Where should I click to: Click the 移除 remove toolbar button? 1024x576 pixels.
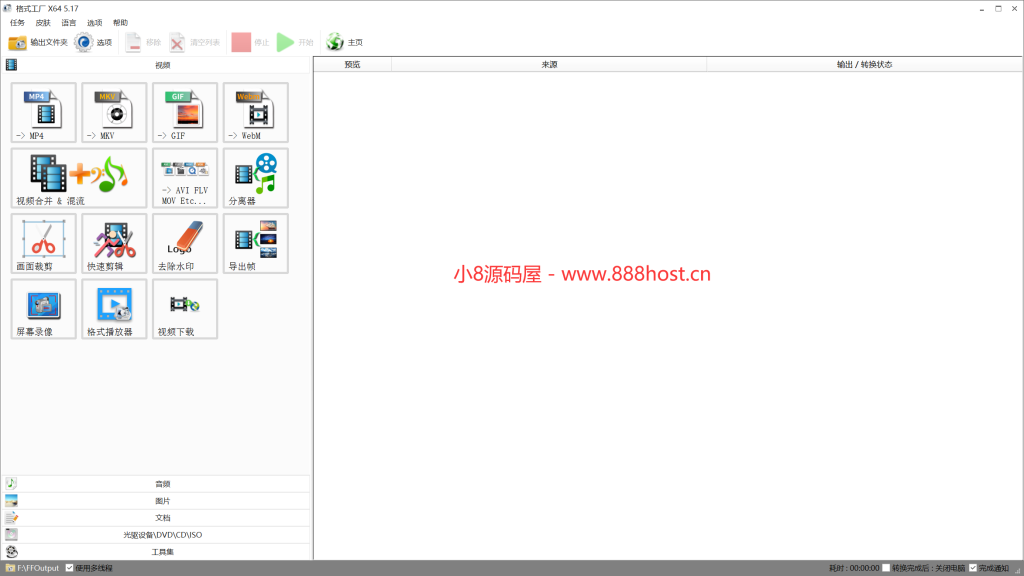pos(143,42)
